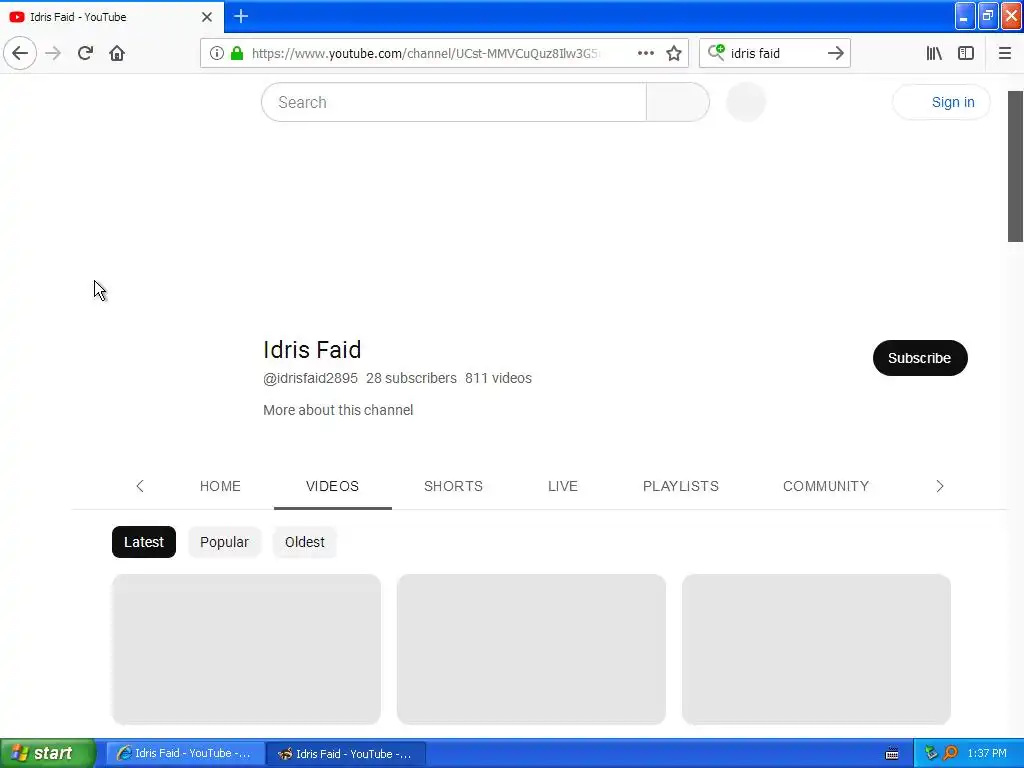This screenshot has height=768, width=1024.
Task: Sort videos by Oldest
Action: [304, 542]
